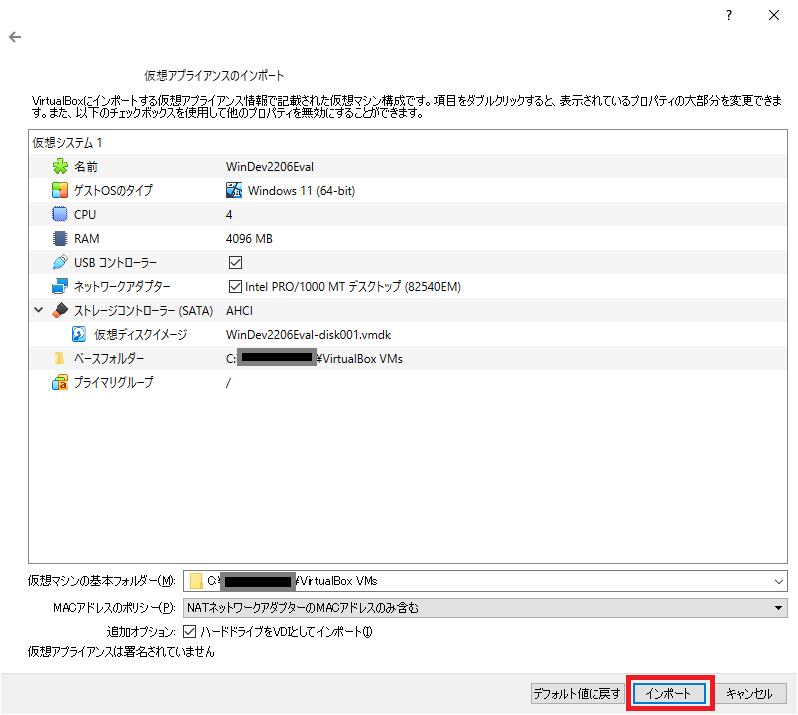Click the キャンセル button
798x715 pixels.
point(749,693)
